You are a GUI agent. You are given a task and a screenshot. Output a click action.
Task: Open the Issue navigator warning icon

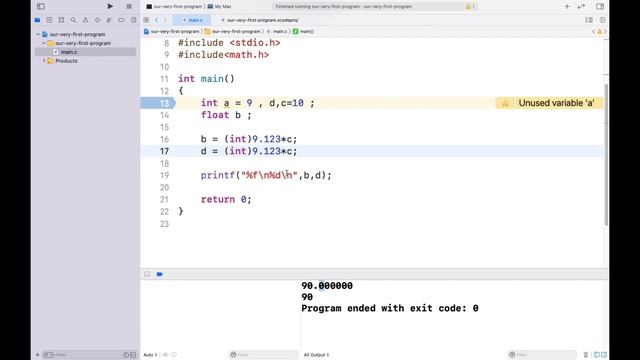click(x=85, y=20)
